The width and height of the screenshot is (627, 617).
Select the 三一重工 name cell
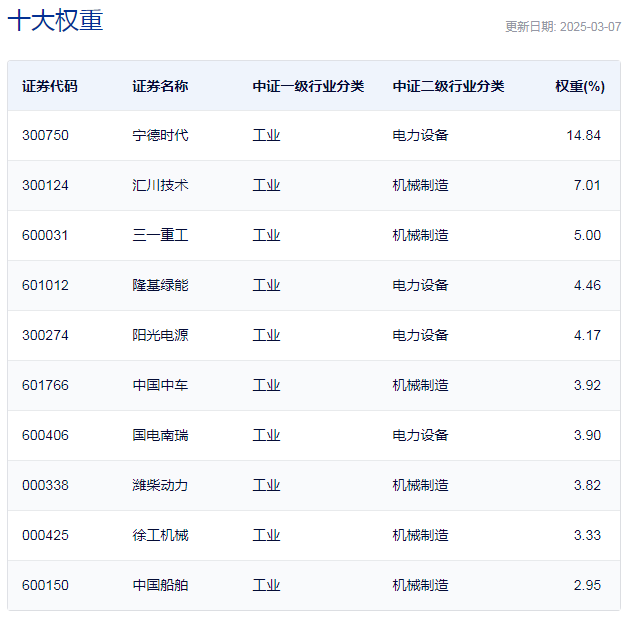point(160,235)
